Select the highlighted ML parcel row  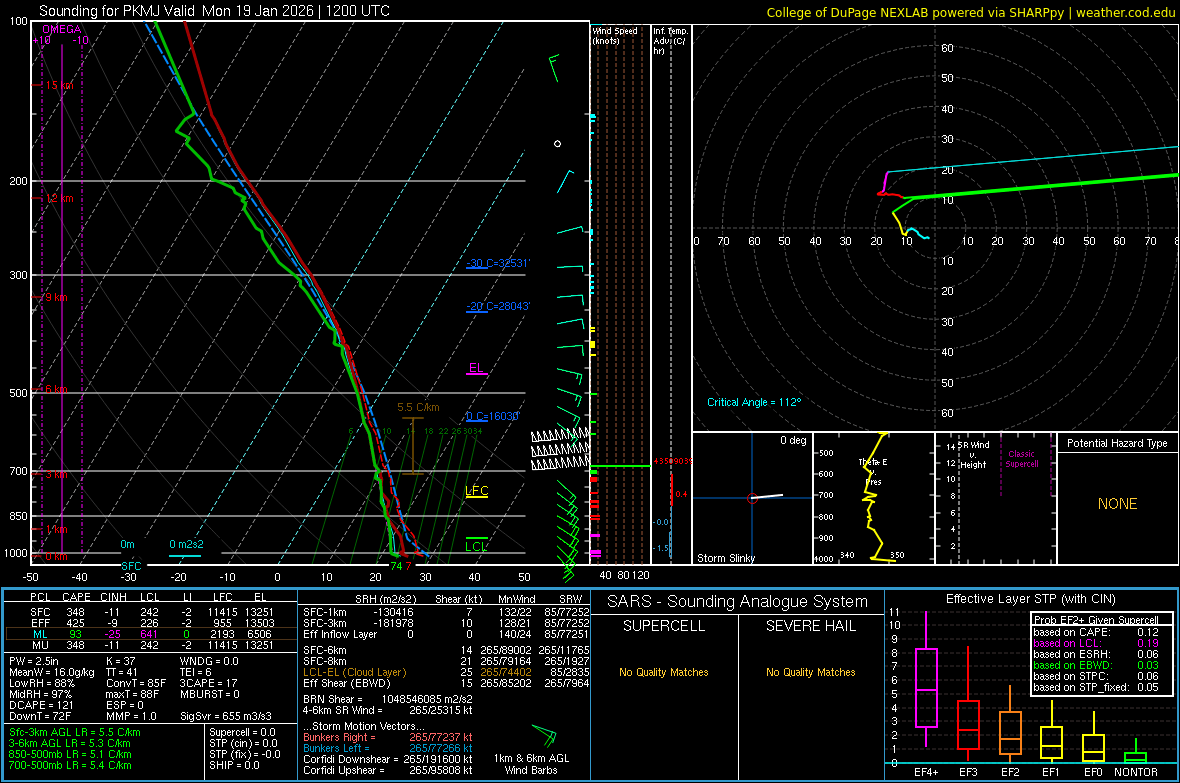pyautogui.click(x=151, y=634)
